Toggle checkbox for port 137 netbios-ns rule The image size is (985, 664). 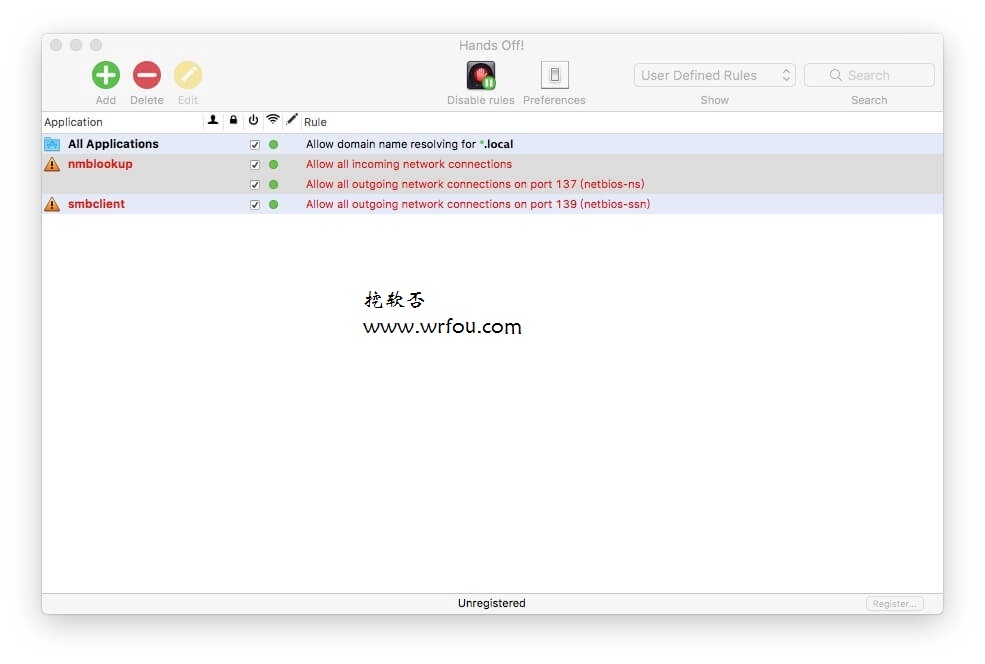tap(254, 185)
